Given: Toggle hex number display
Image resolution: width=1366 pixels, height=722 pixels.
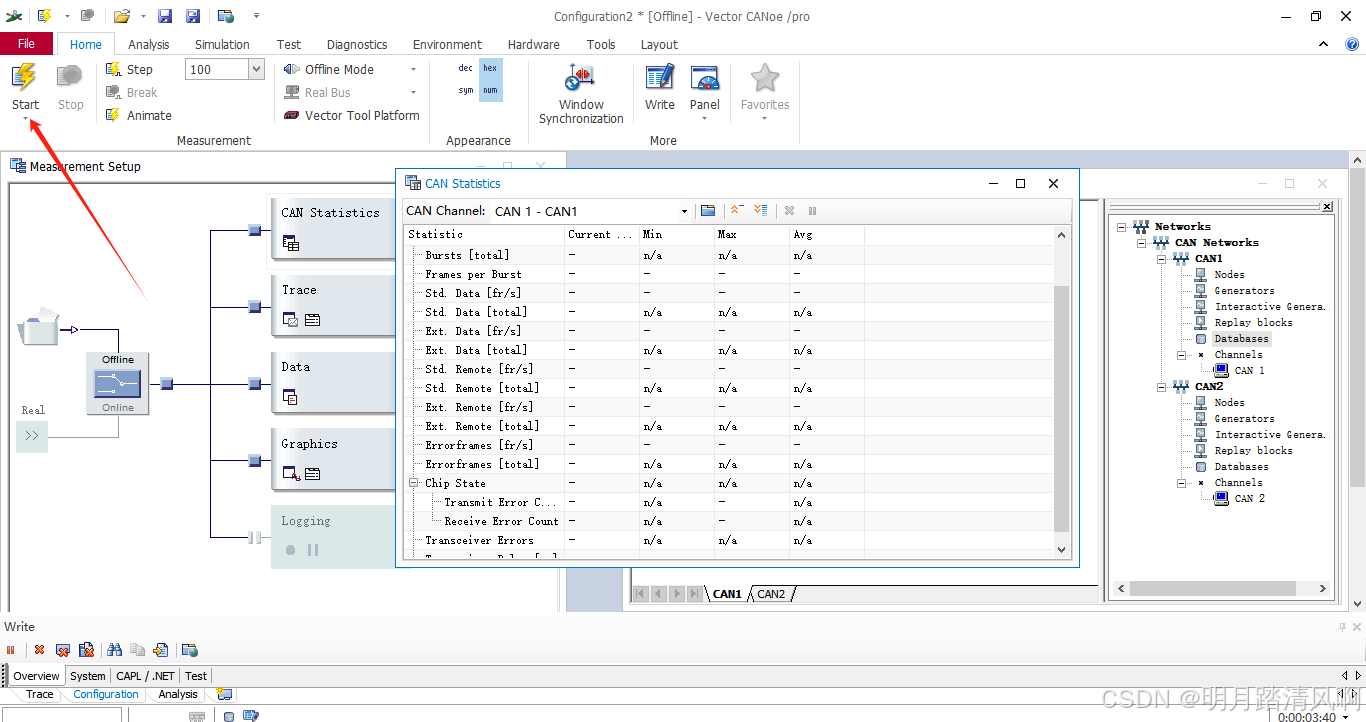Looking at the screenshot, I should click(x=490, y=68).
